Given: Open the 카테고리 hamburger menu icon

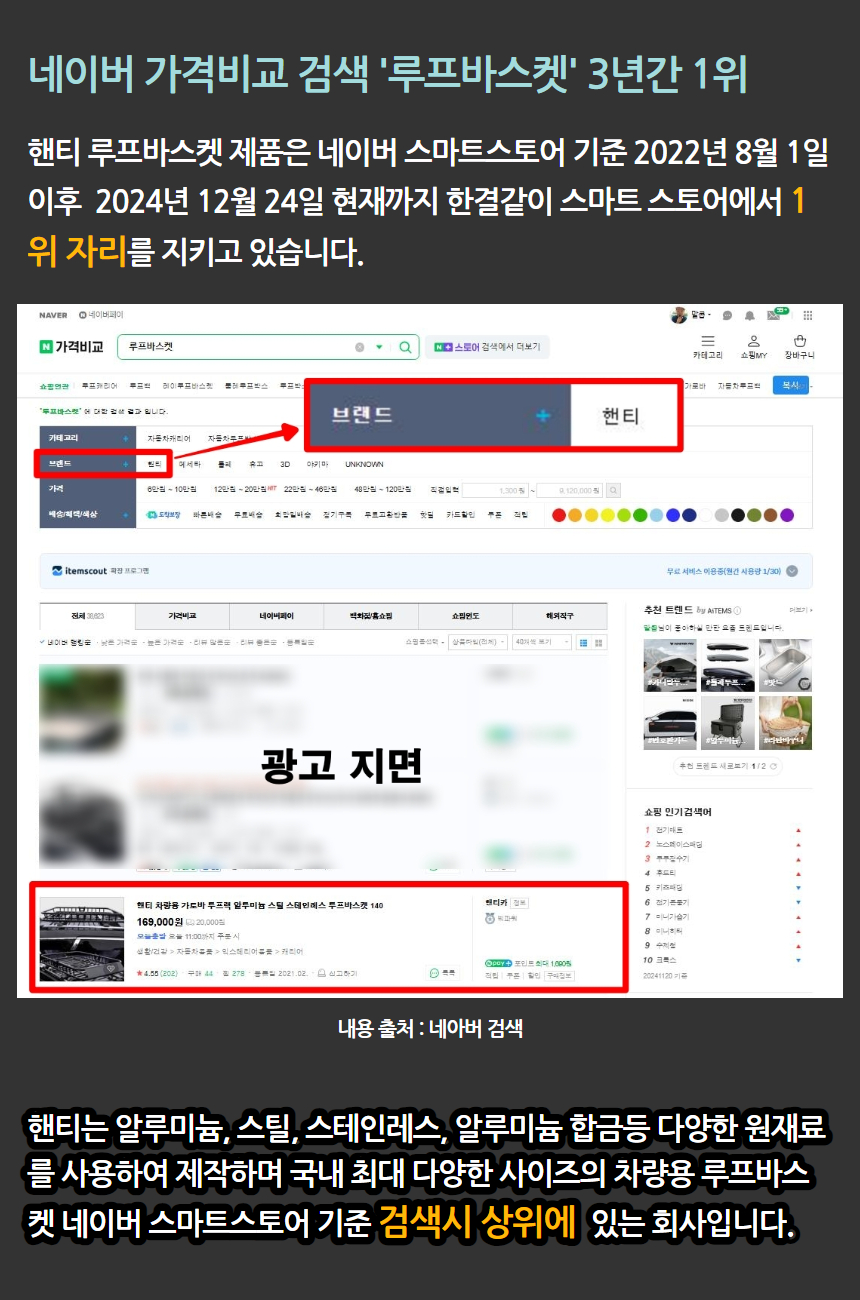Looking at the screenshot, I should [707, 341].
